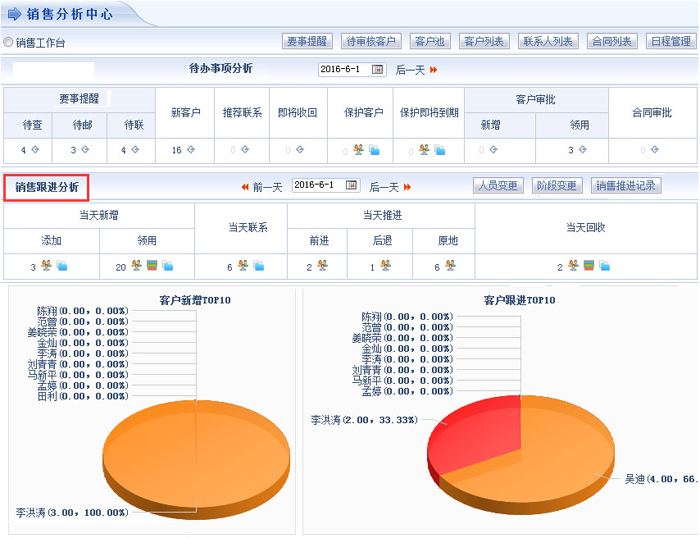Open the 人员变更 button
This screenshot has height=538, width=700.
click(497, 186)
